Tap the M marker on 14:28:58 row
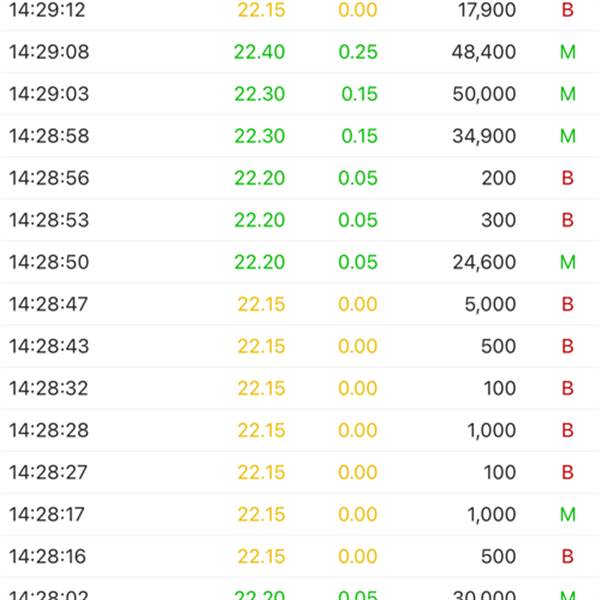 (568, 136)
